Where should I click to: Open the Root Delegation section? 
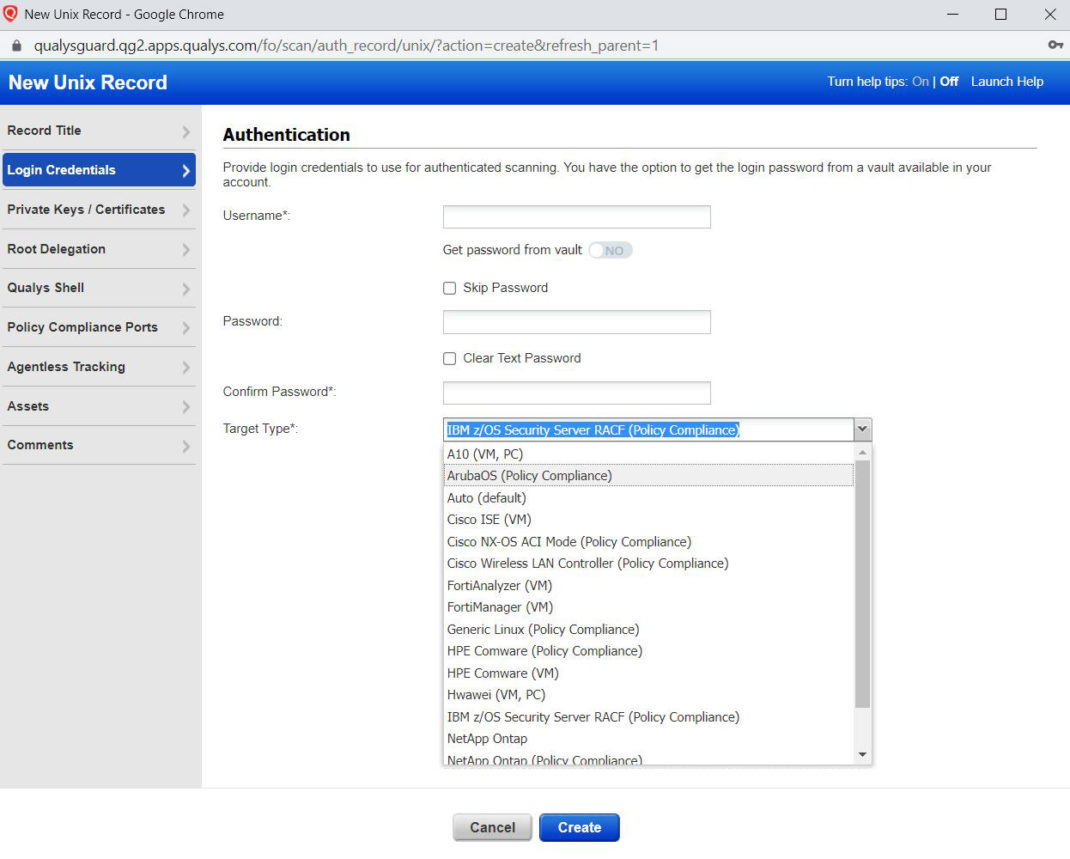point(99,249)
